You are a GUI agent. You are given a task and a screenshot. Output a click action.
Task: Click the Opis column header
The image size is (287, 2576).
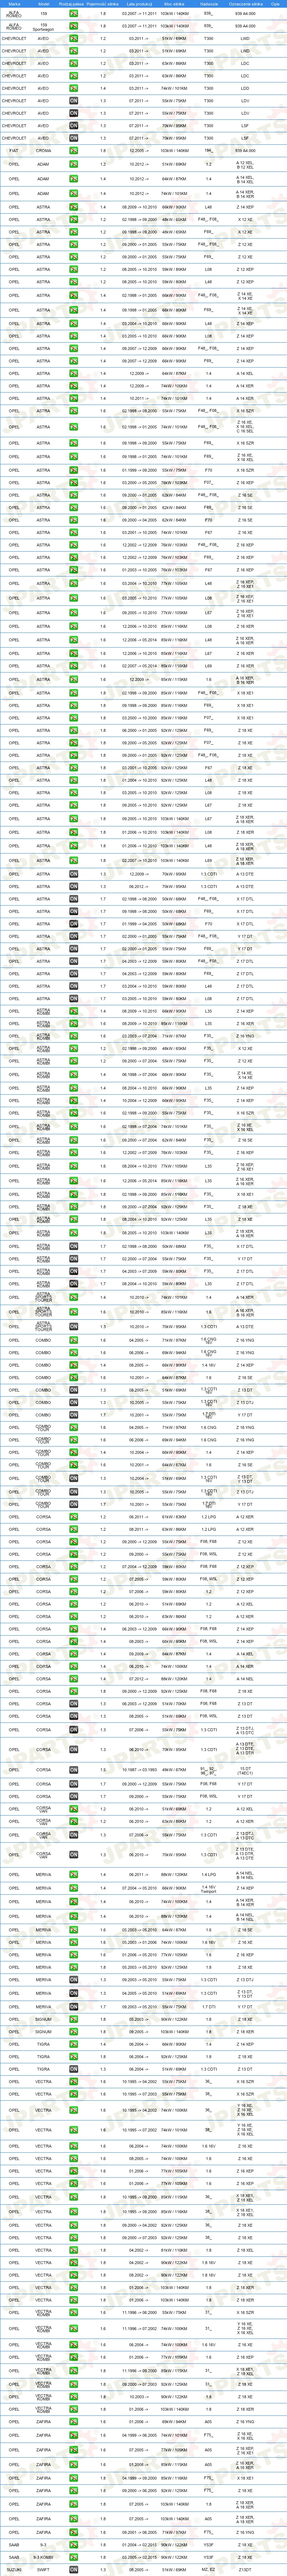point(275,4)
